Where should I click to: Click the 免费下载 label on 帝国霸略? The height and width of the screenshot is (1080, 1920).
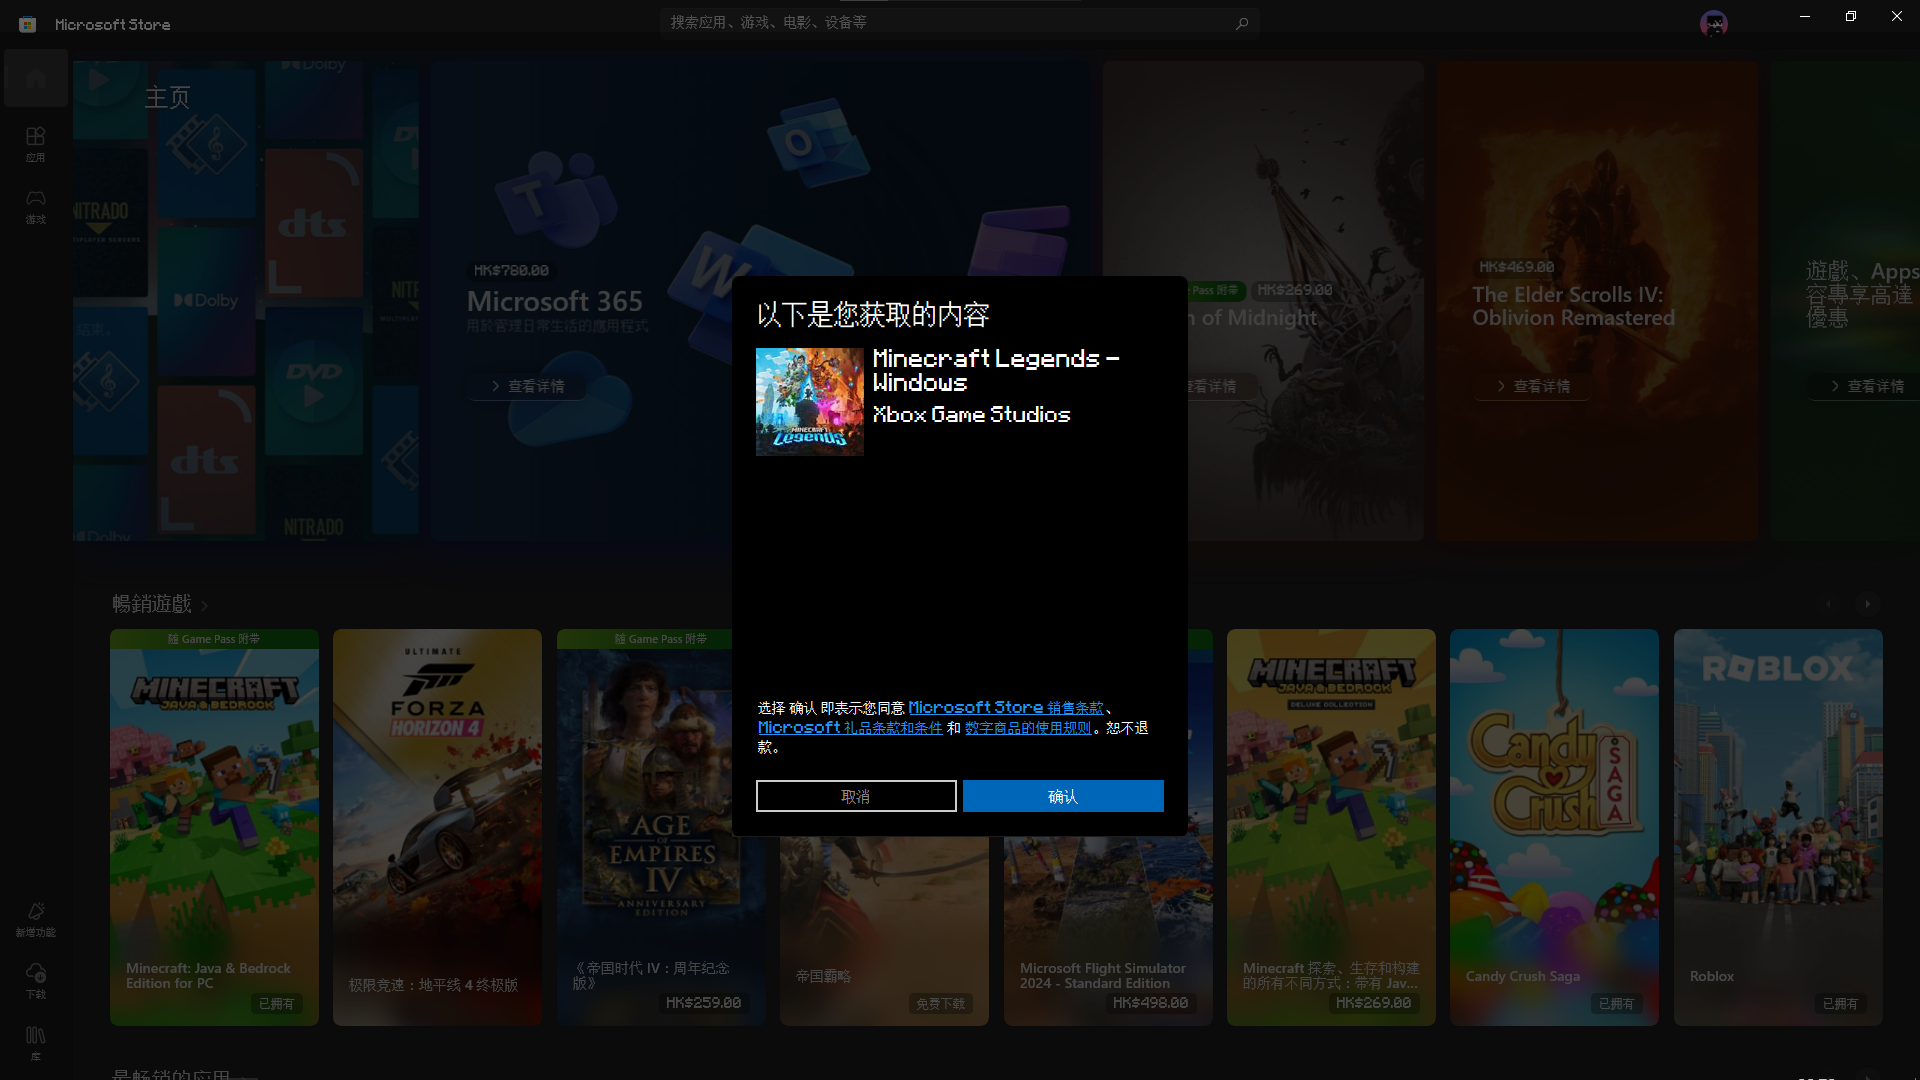[x=940, y=1003]
